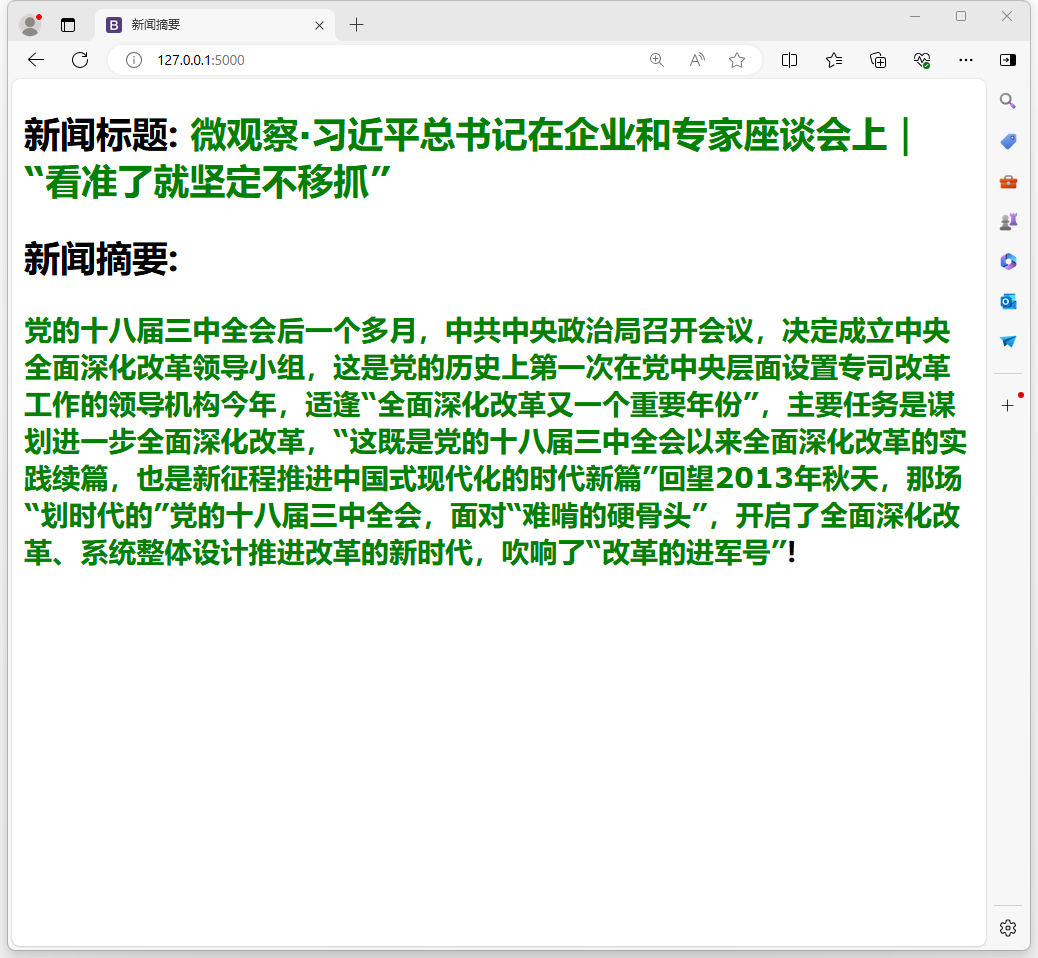Enable split screen view

[789, 60]
